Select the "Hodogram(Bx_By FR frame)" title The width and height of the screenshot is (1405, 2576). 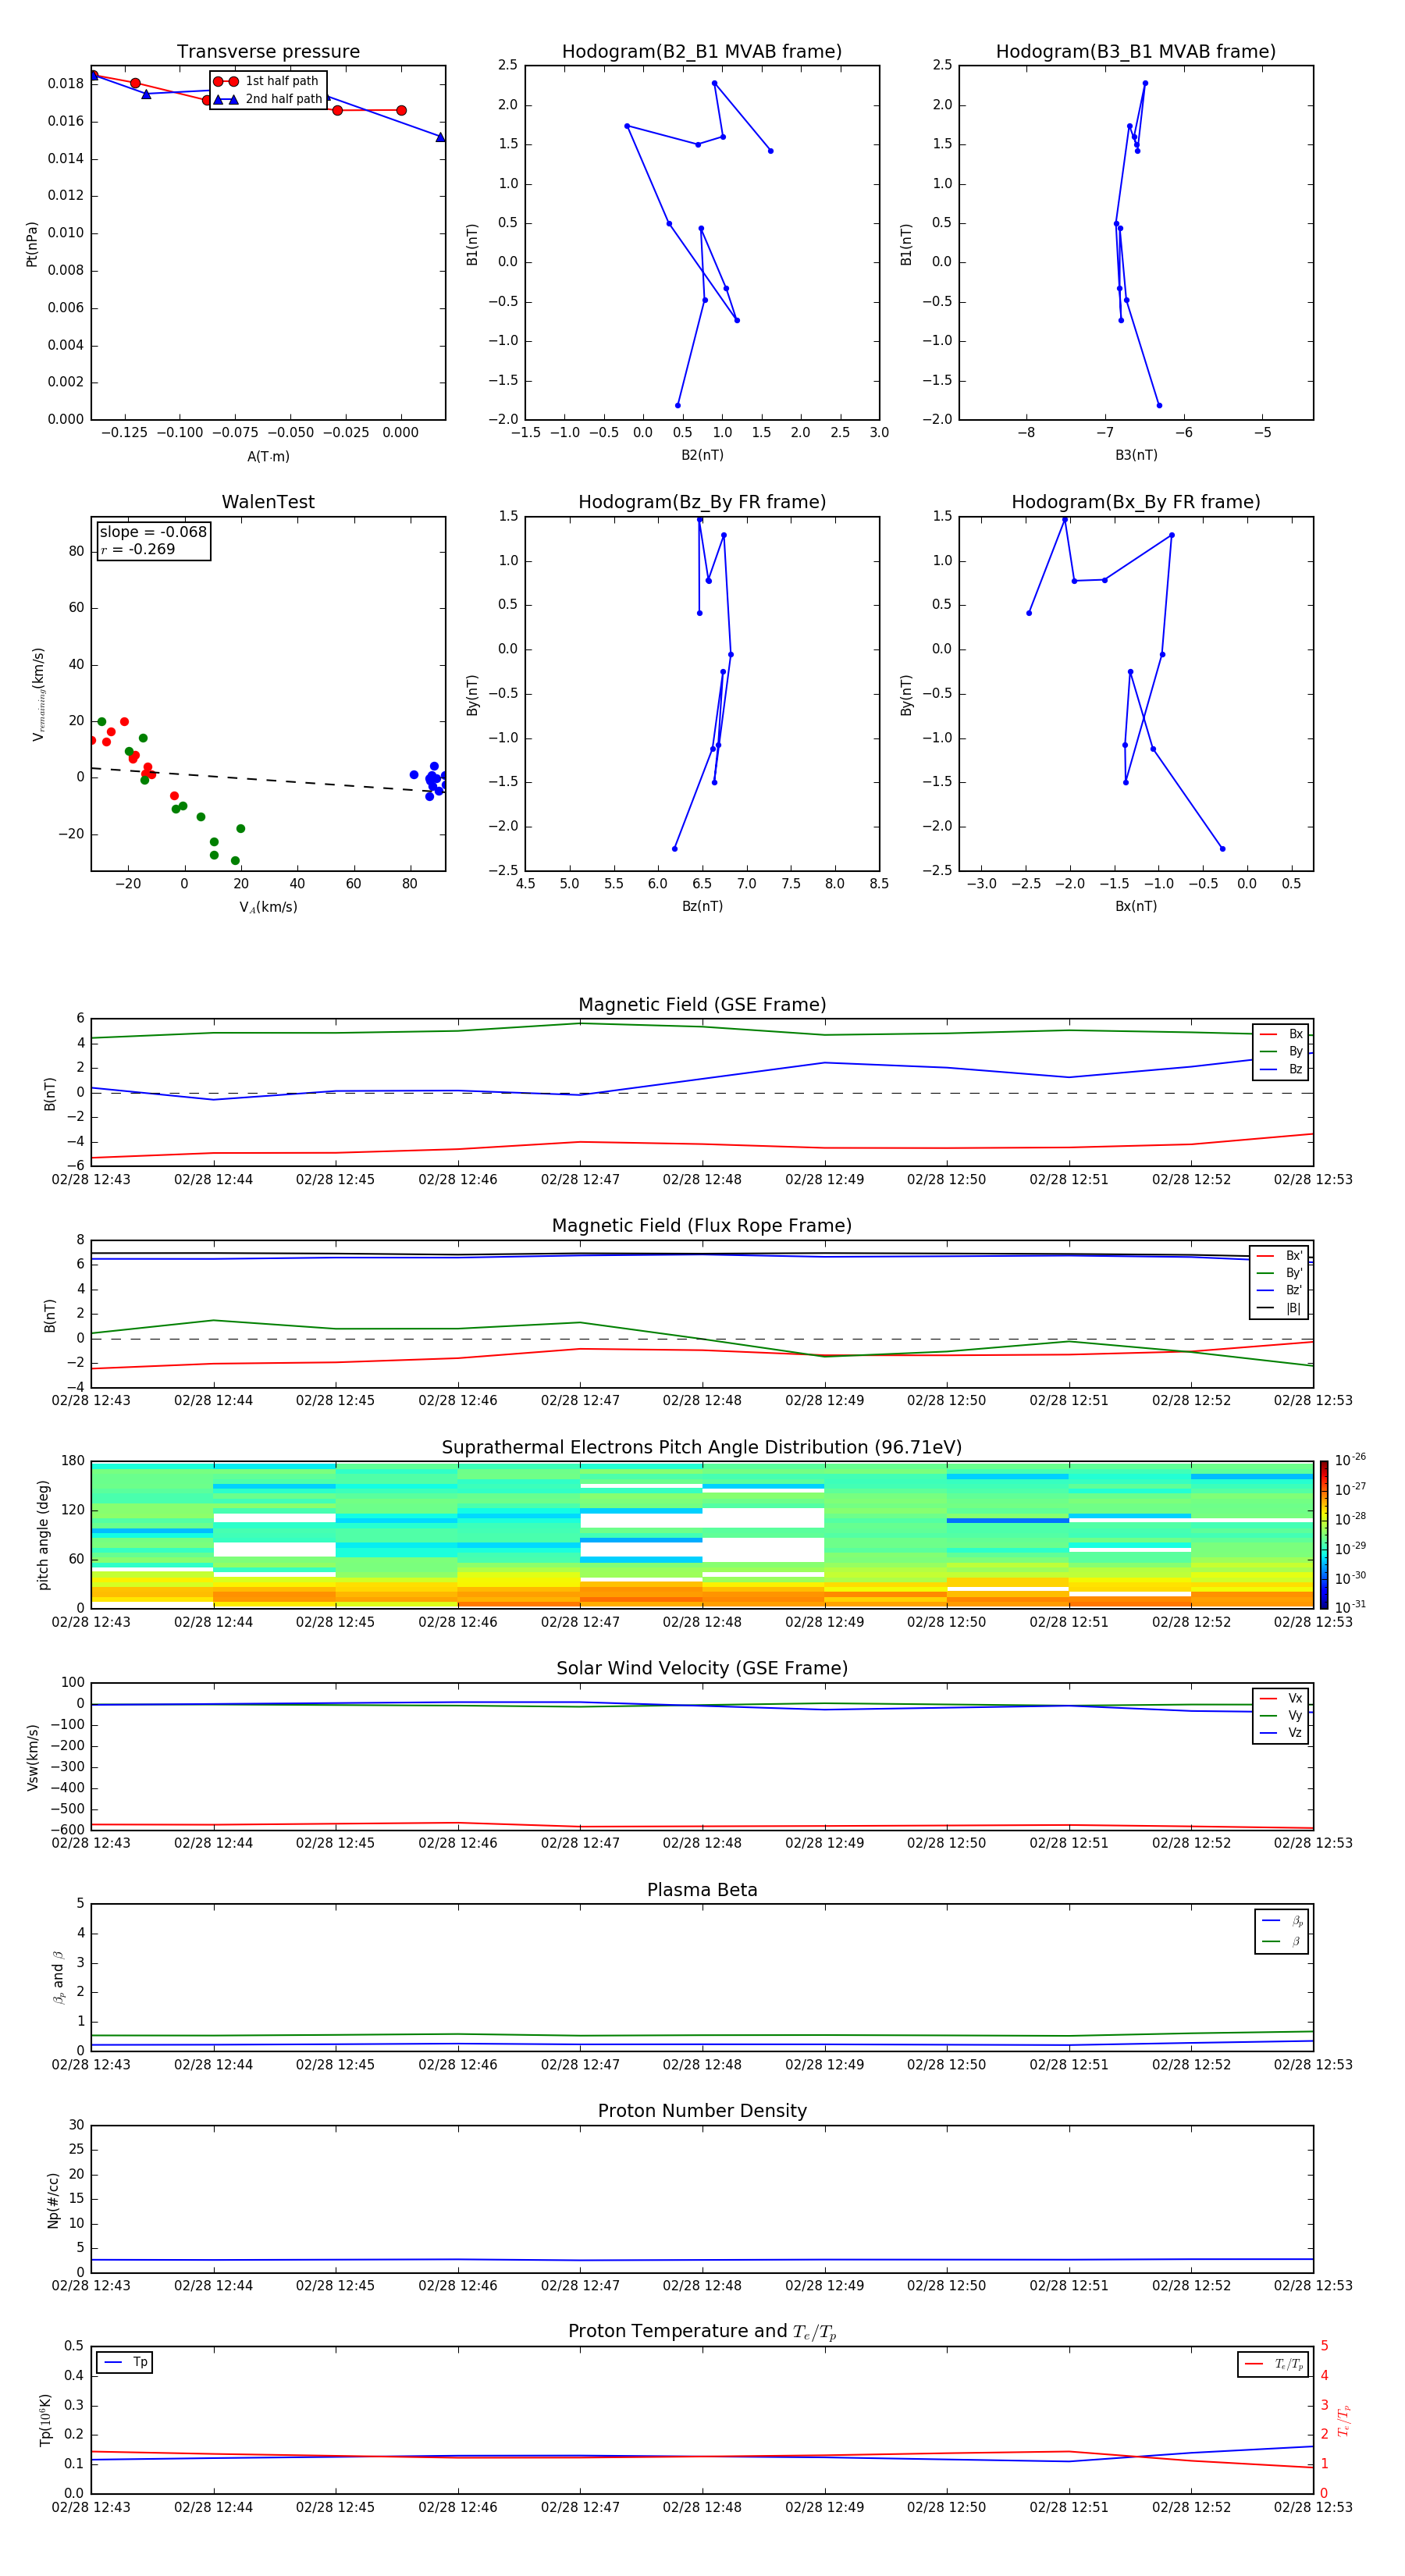coord(1136,502)
